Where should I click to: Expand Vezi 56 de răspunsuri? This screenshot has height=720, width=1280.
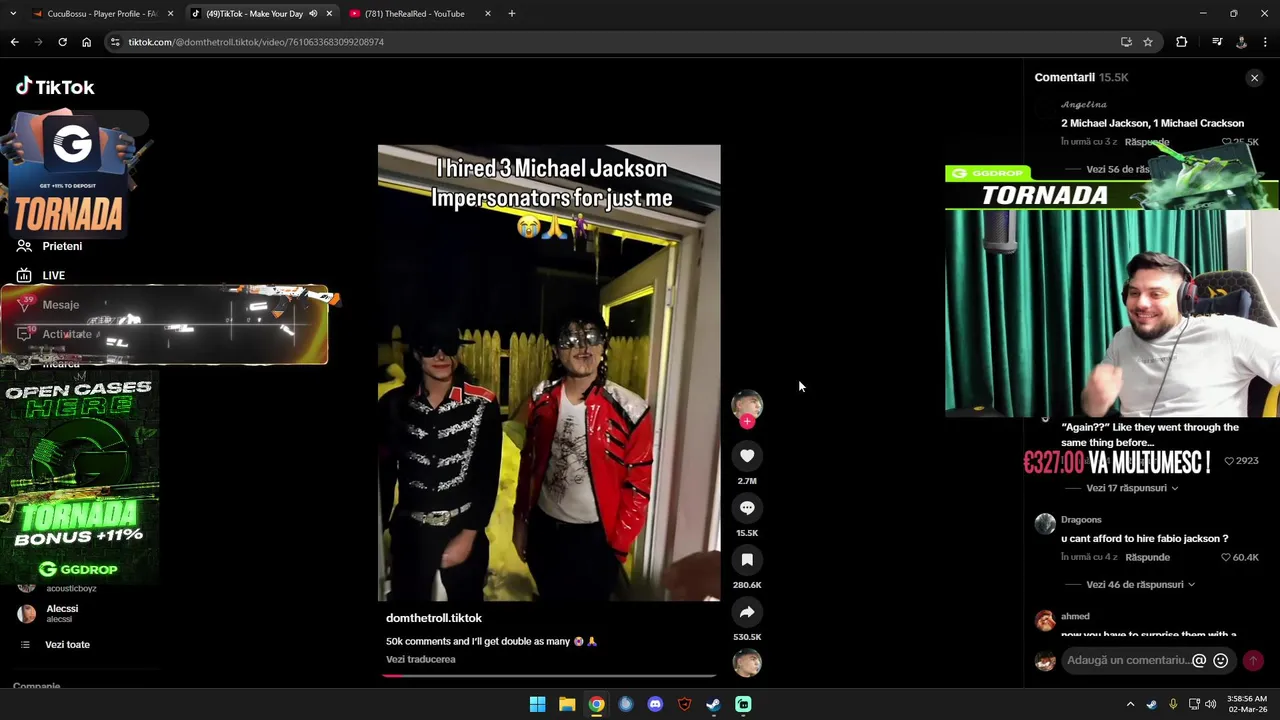1117,169
